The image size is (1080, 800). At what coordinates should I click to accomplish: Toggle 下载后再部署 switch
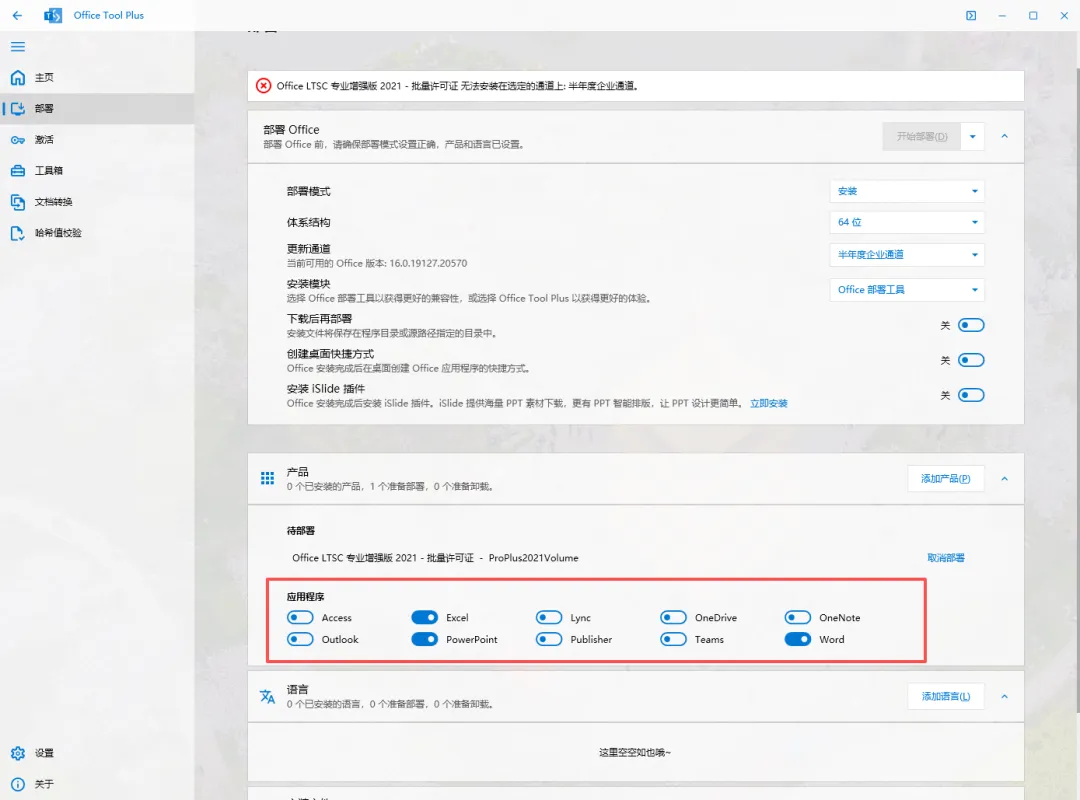tap(971, 325)
